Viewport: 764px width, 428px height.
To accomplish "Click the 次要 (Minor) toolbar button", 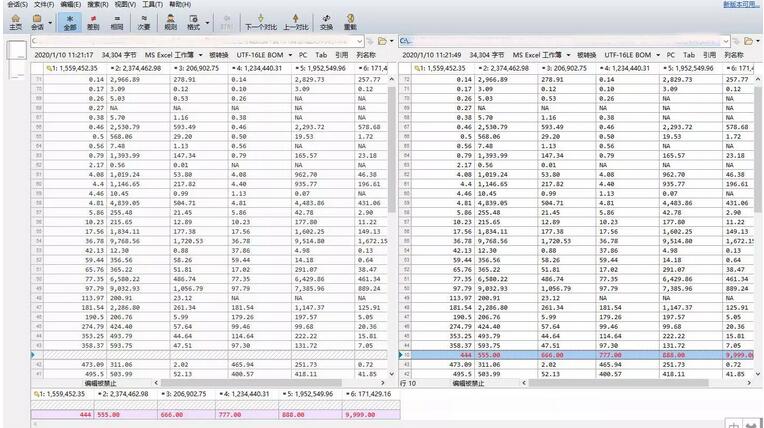I will 144,21.
